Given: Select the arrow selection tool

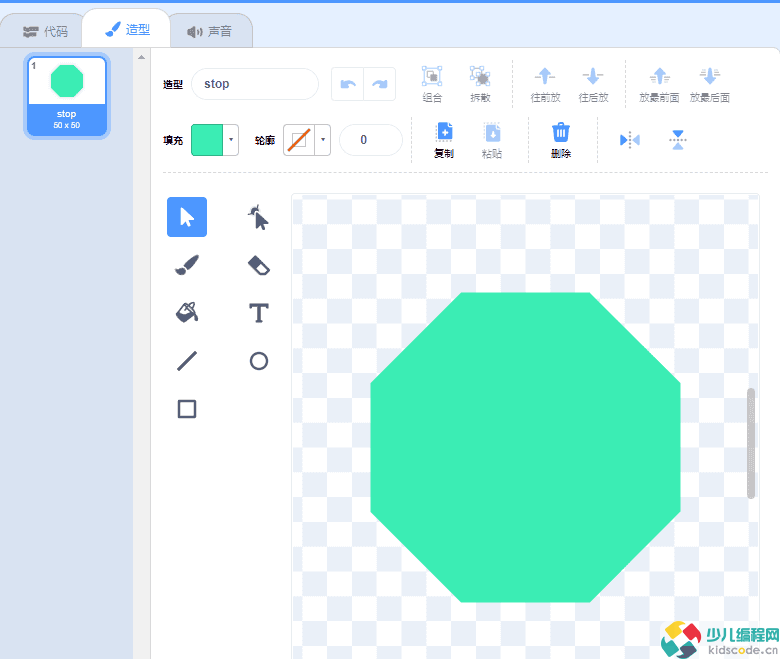Looking at the screenshot, I should (x=187, y=217).
